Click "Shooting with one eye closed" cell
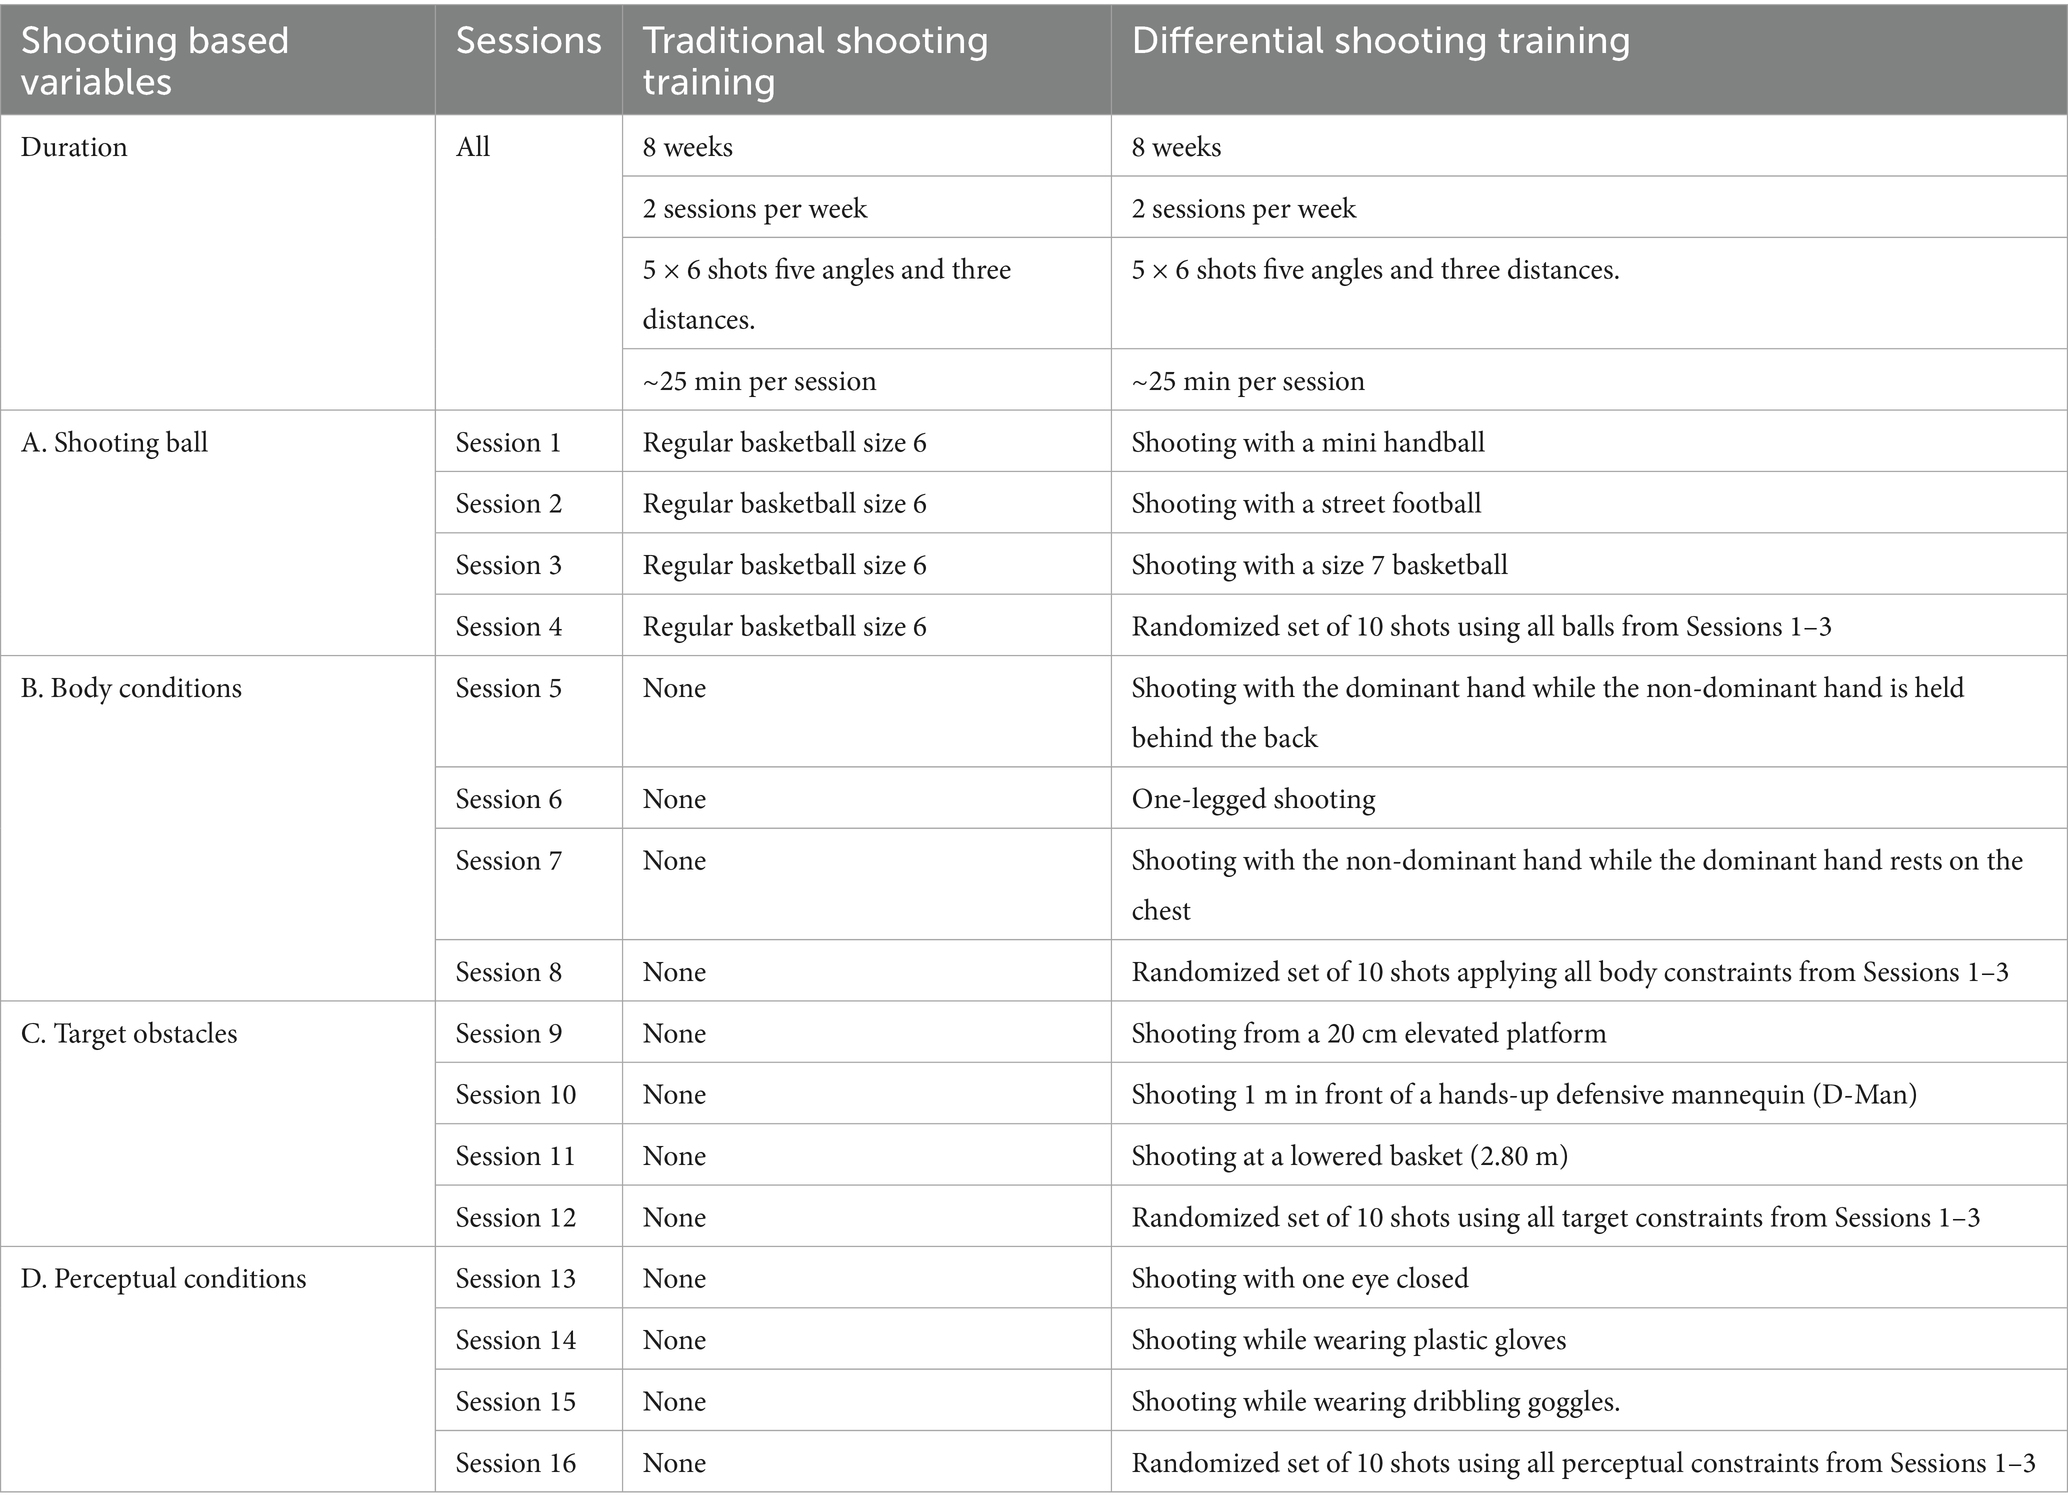2068x1510 pixels. (x=1299, y=1278)
